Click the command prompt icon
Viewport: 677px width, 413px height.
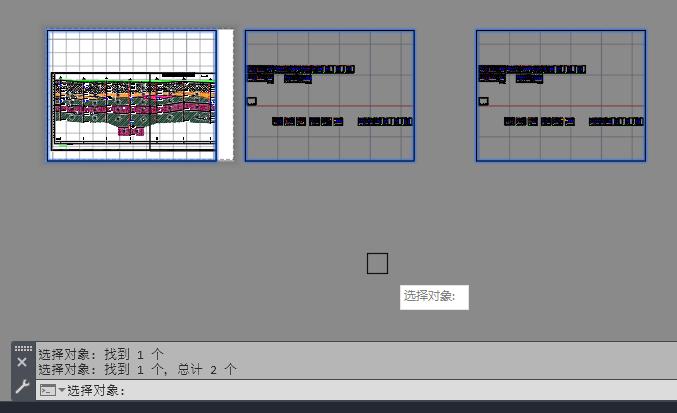(47, 390)
